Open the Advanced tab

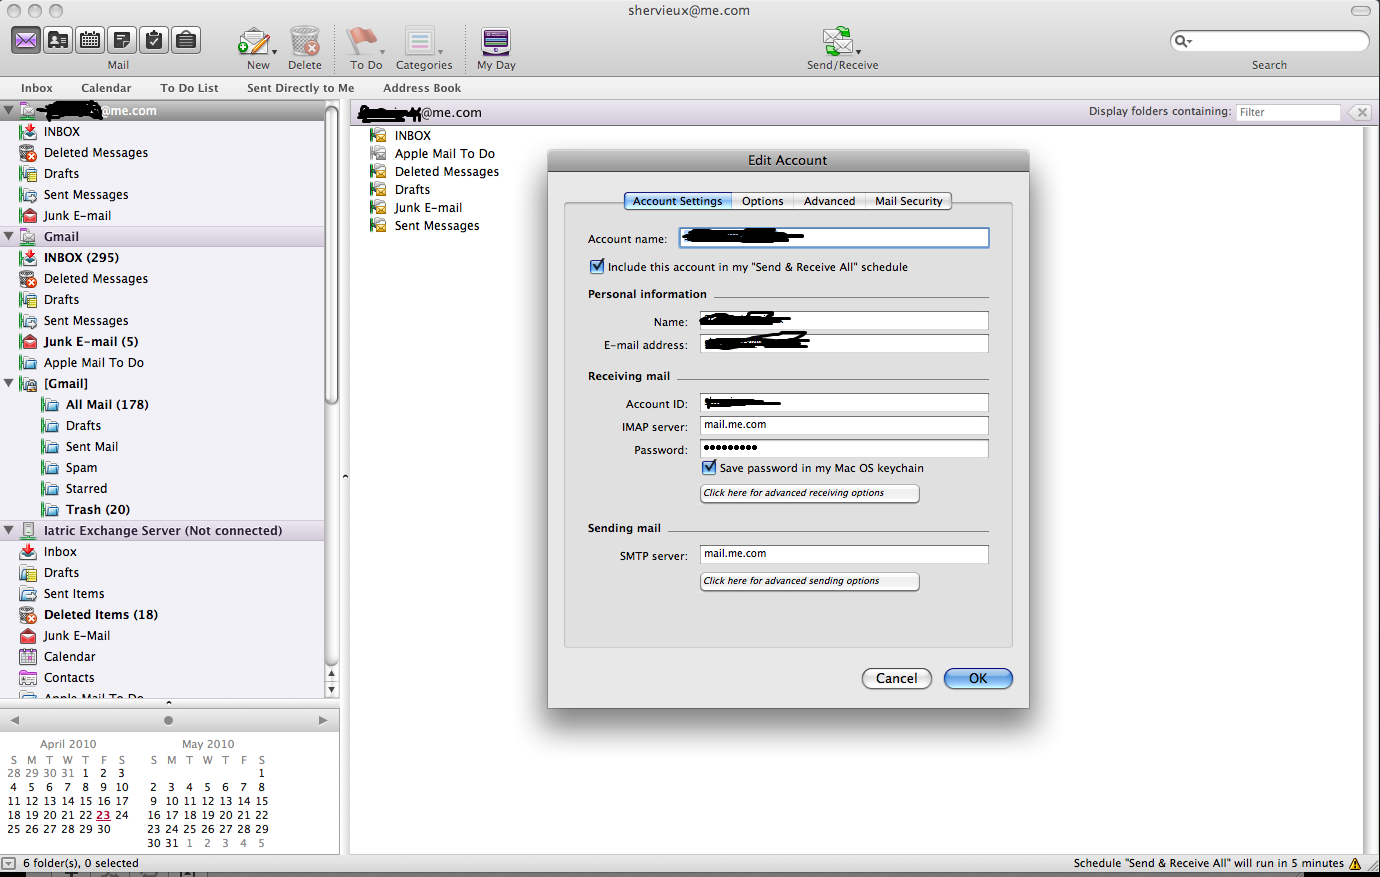(x=830, y=201)
